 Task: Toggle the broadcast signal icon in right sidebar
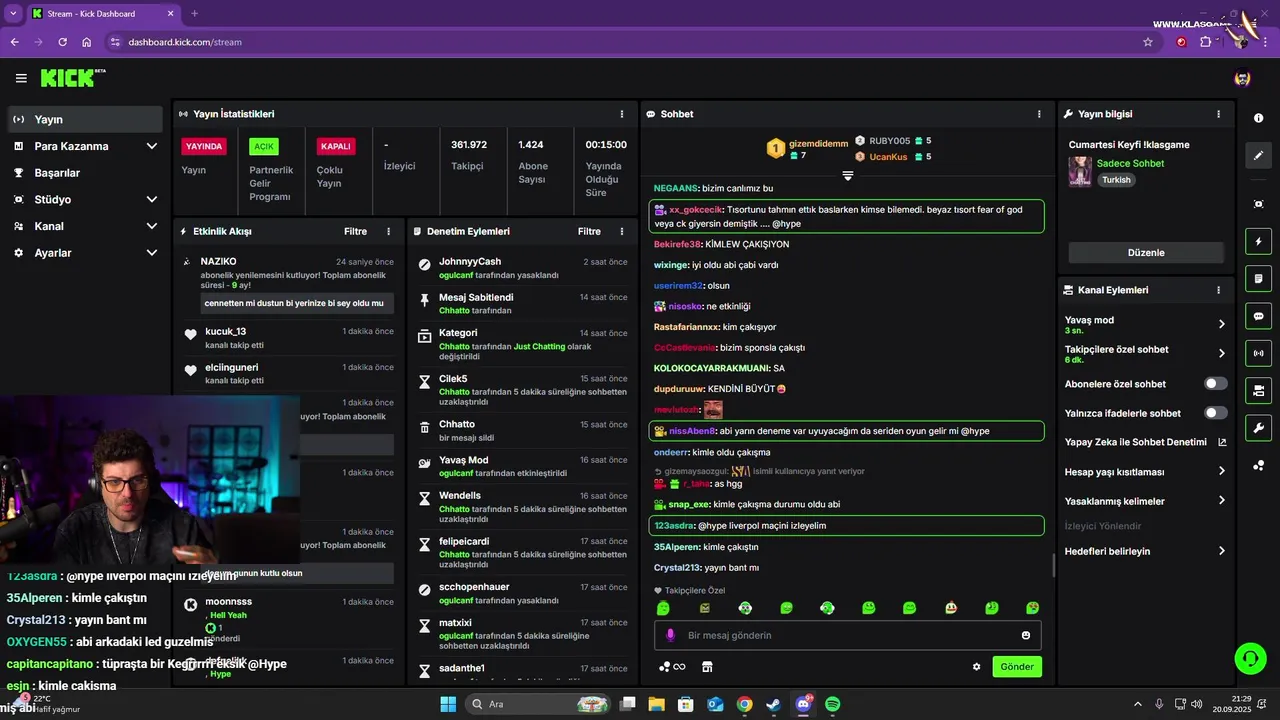pos(1258,353)
